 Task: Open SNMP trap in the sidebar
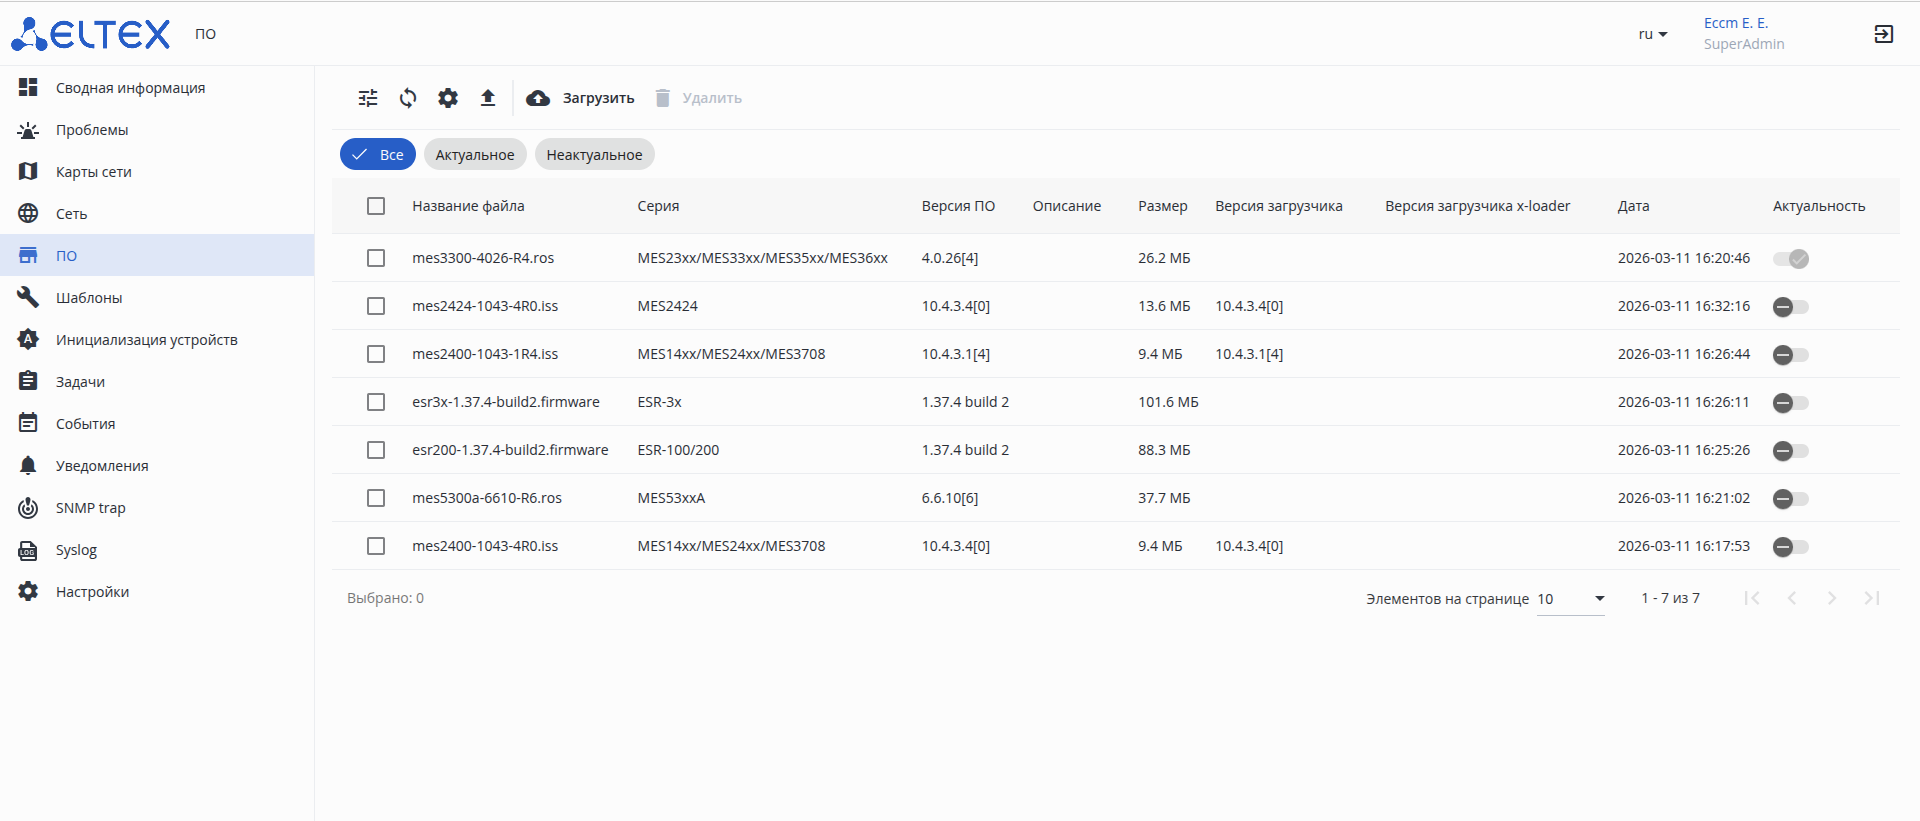[x=90, y=508]
